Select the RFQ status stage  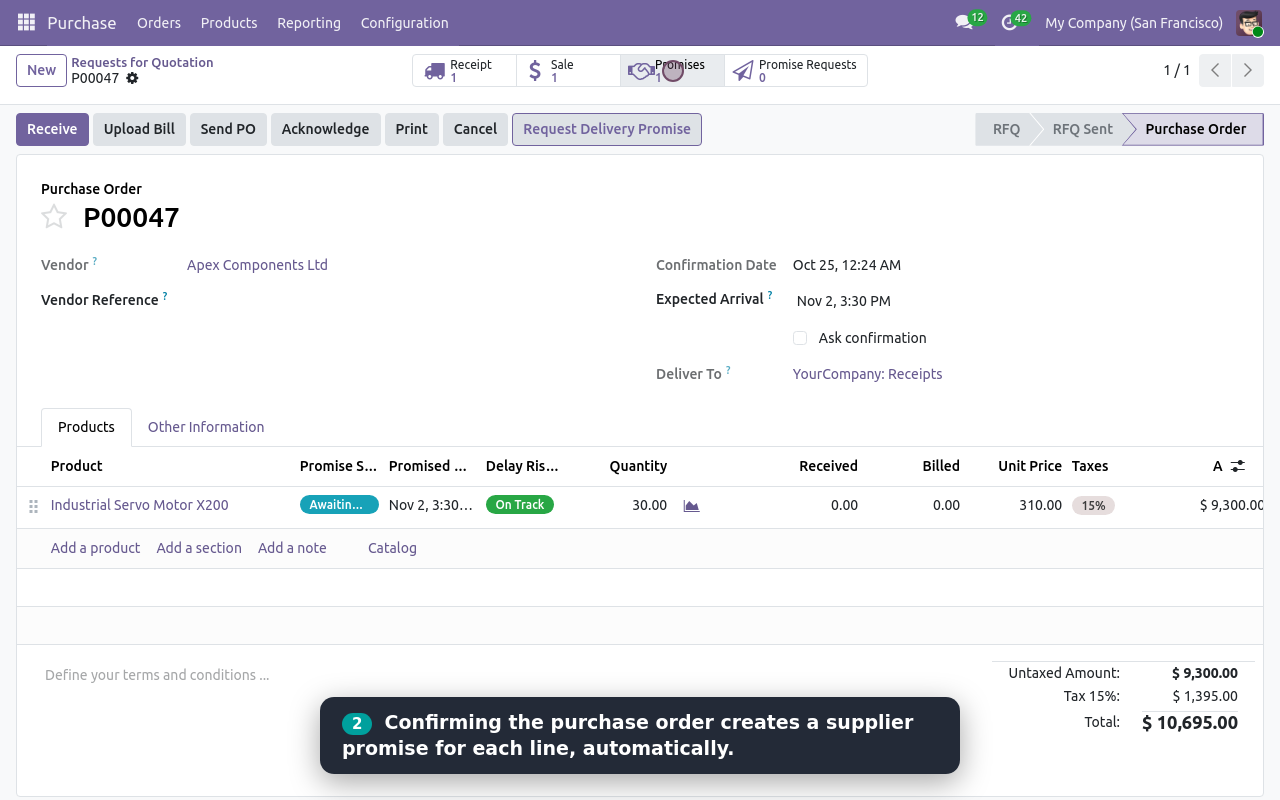coord(1006,129)
